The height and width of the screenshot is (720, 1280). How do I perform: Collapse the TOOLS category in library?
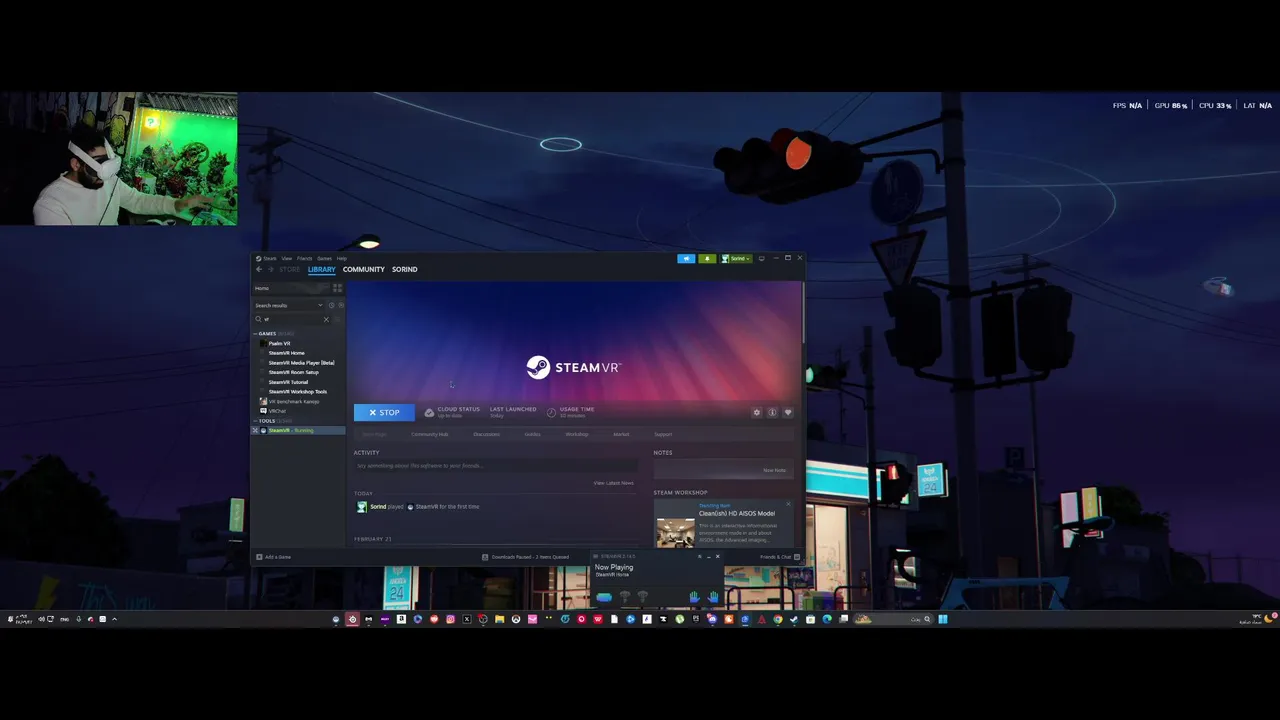pos(256,421)
